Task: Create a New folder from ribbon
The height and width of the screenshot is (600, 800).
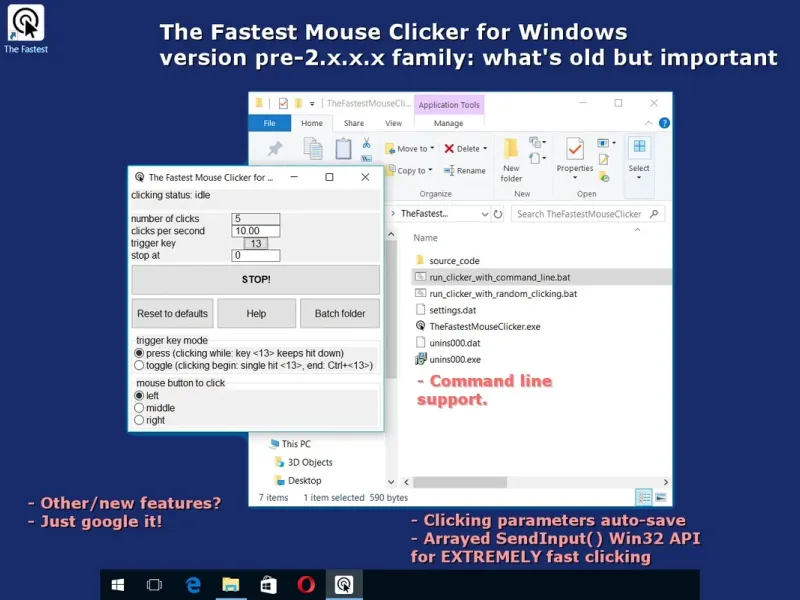Action: (511, 160)
